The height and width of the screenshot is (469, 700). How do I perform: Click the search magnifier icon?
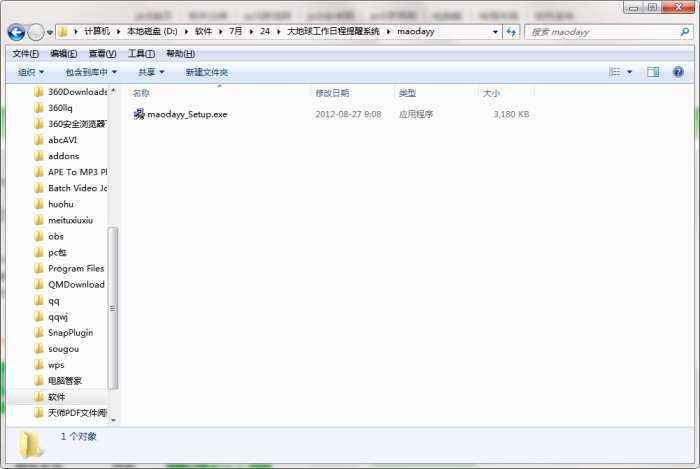pos(684,32)
